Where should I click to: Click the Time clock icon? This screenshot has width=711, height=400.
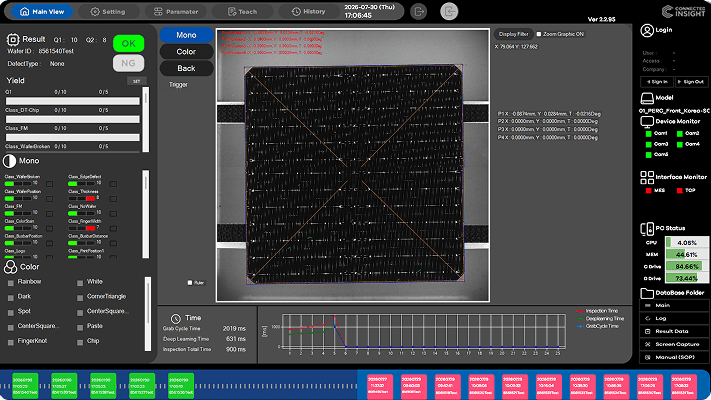[175, 318]
